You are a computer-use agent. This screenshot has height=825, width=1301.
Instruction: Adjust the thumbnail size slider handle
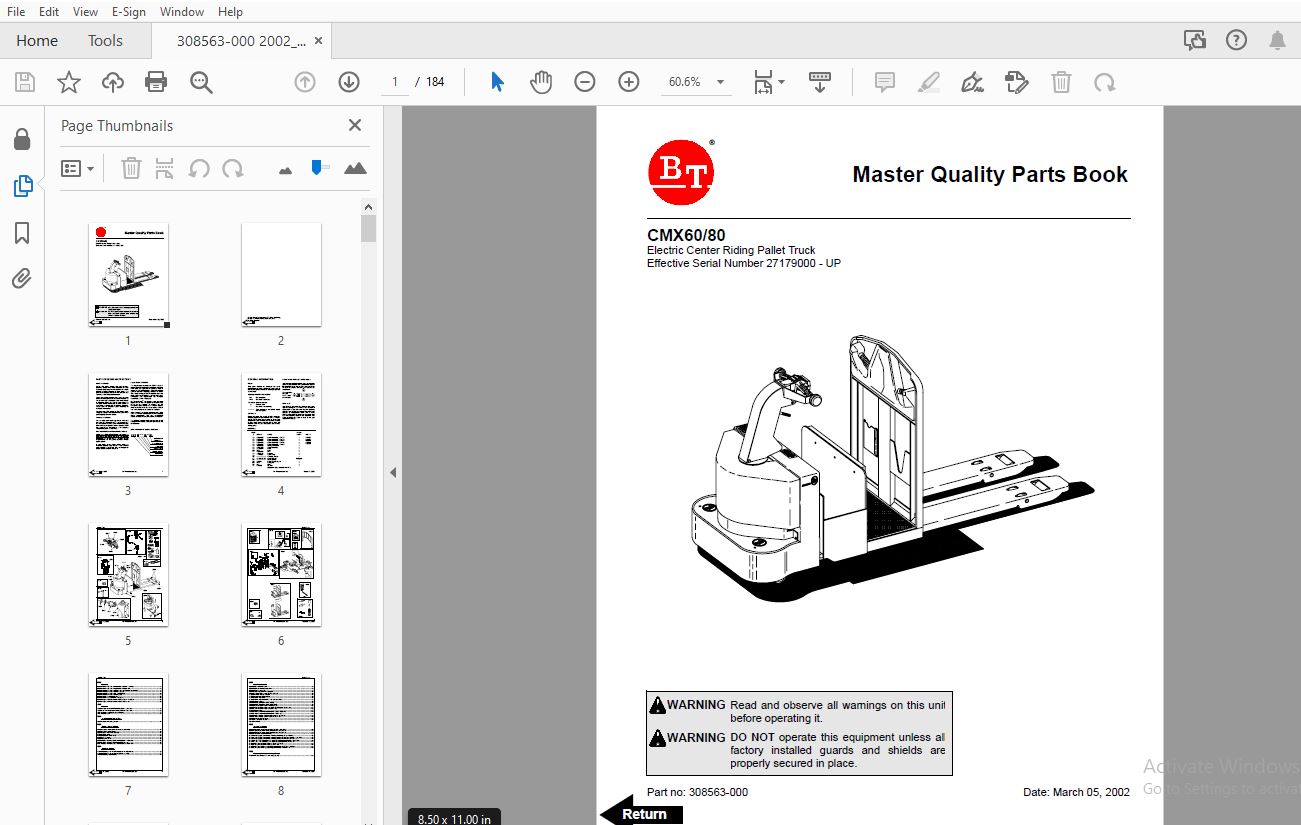(319, 167)
